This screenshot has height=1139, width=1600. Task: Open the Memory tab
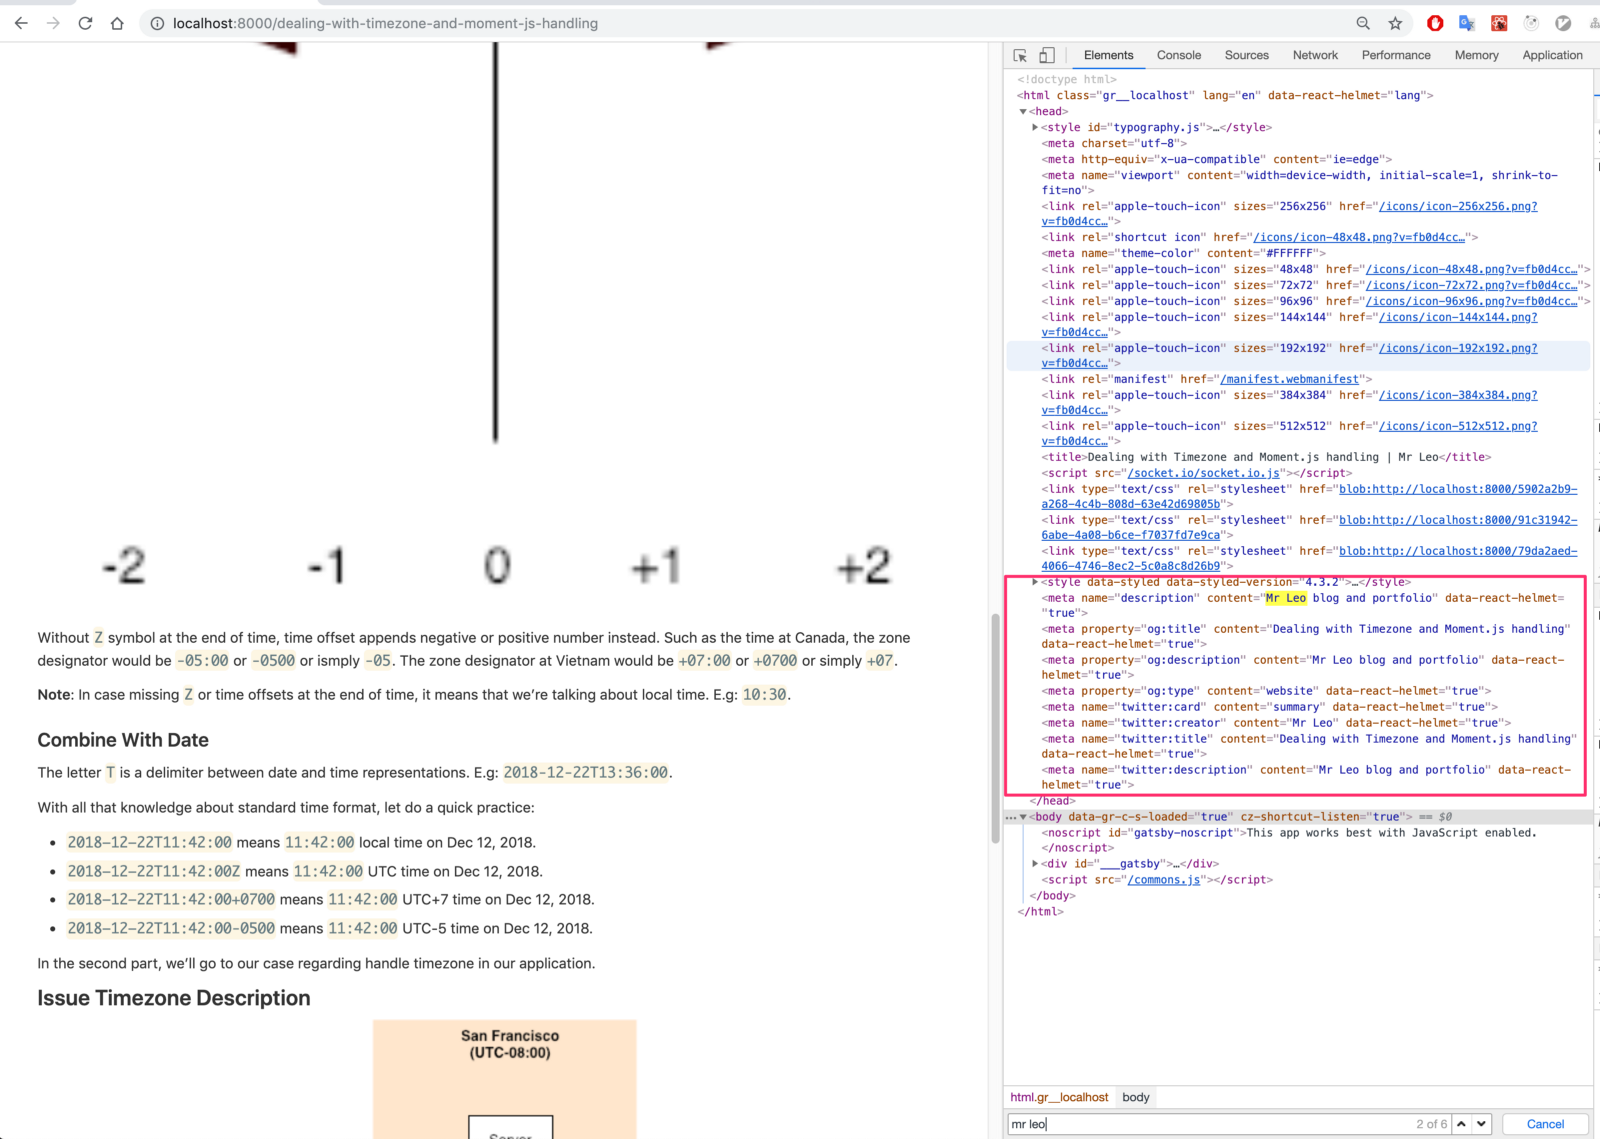point(1477,56)
